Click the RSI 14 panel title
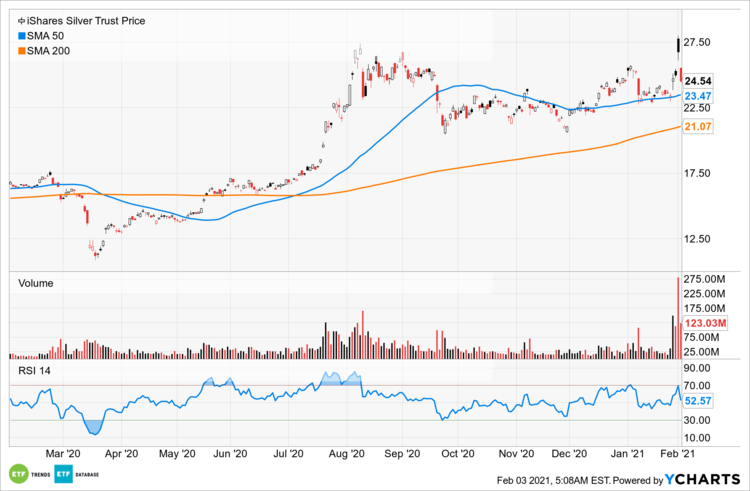The width and height of the screenshot is (750, 491). (32, 371)
